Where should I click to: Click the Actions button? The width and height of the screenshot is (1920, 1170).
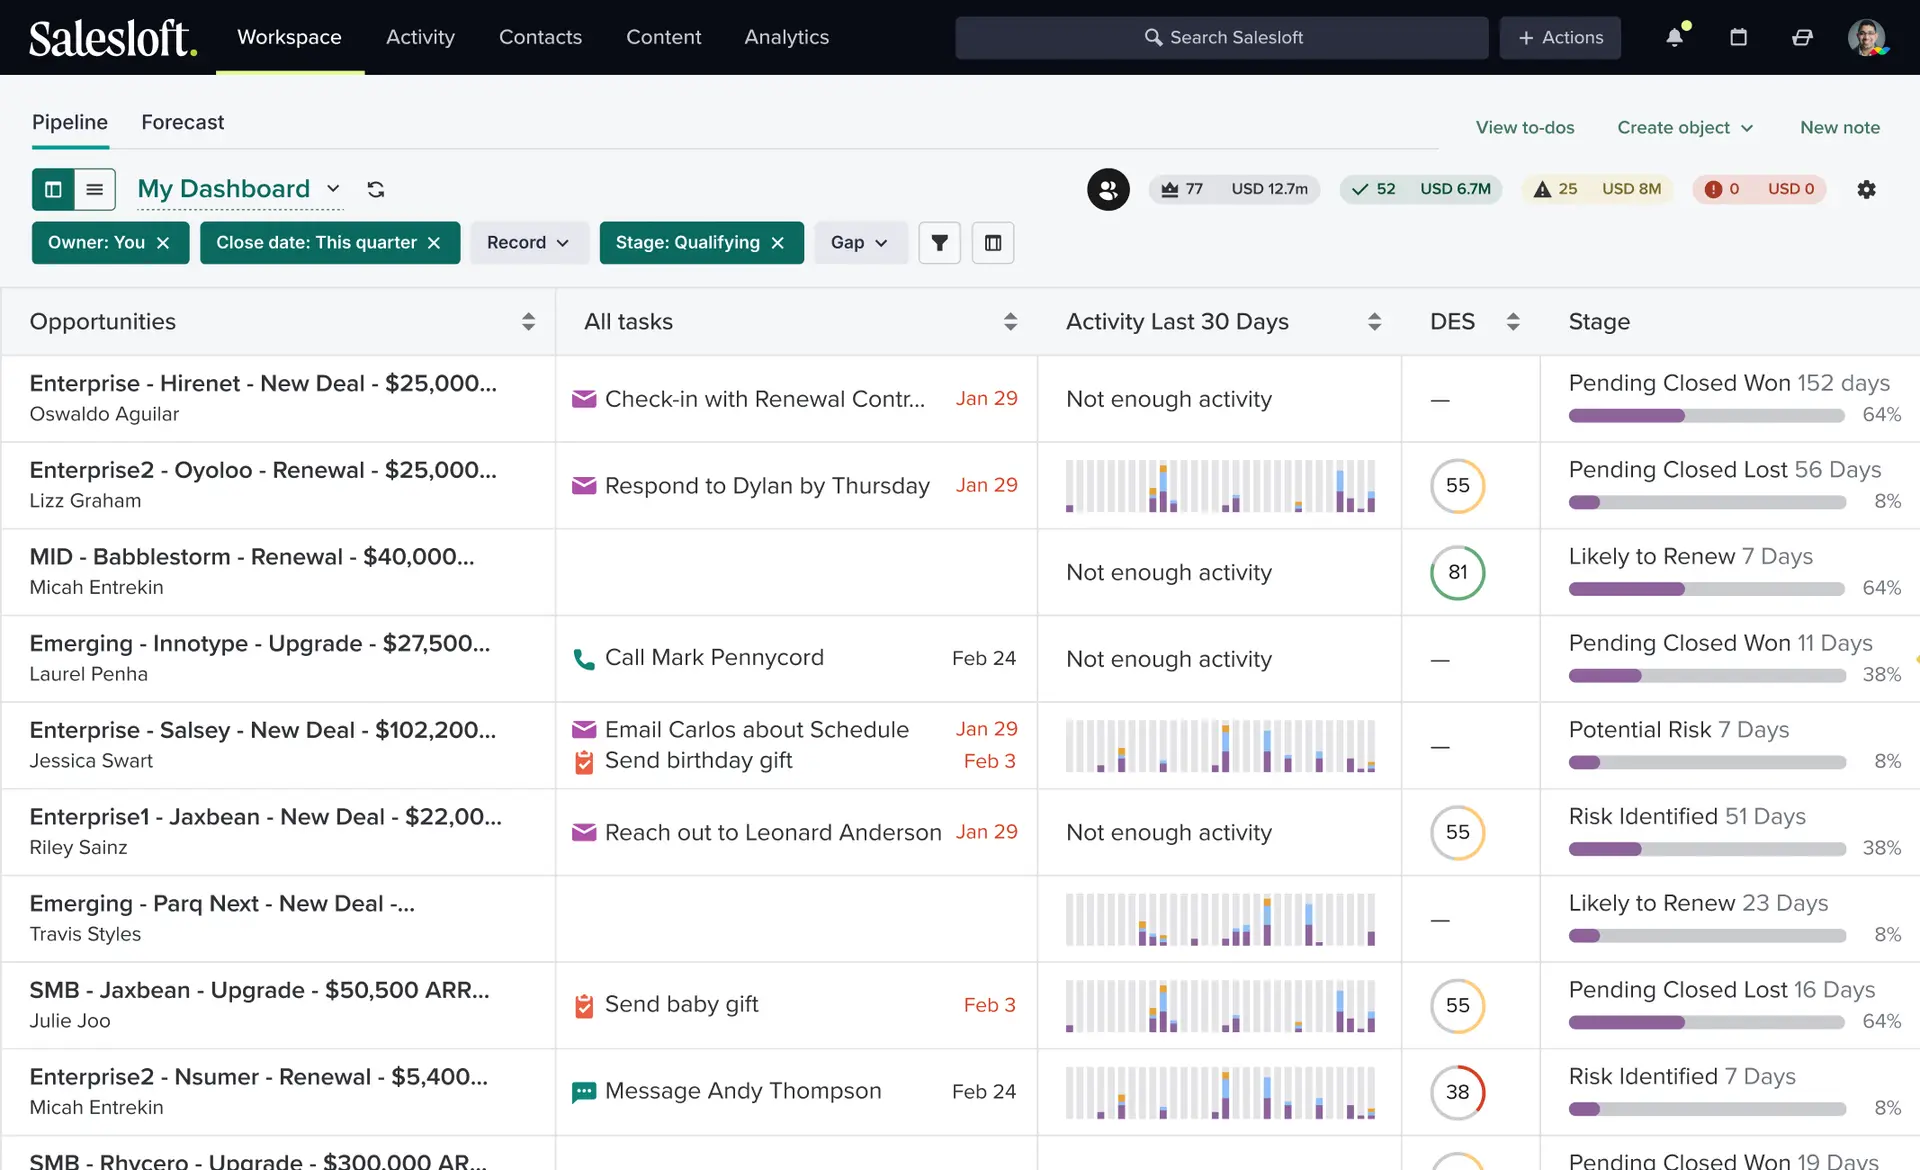(1560, 37)
